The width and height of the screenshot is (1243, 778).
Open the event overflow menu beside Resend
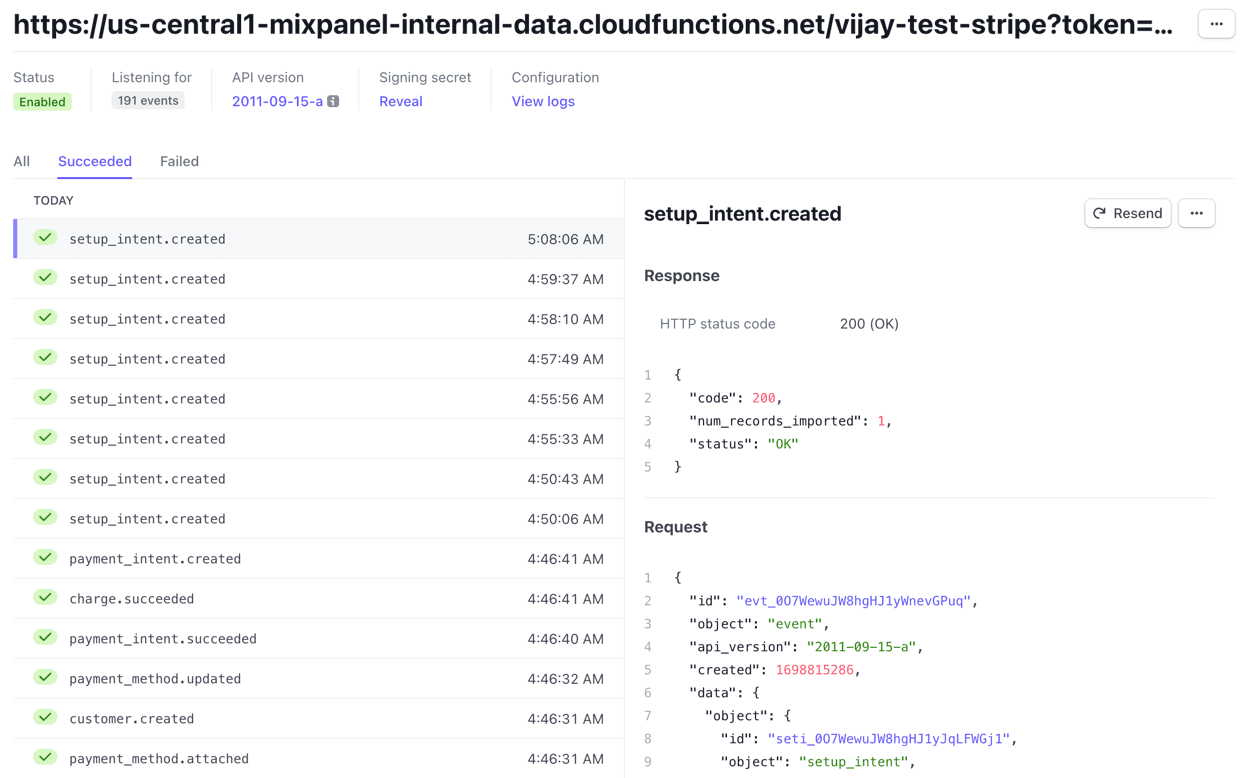point(1196,213)
